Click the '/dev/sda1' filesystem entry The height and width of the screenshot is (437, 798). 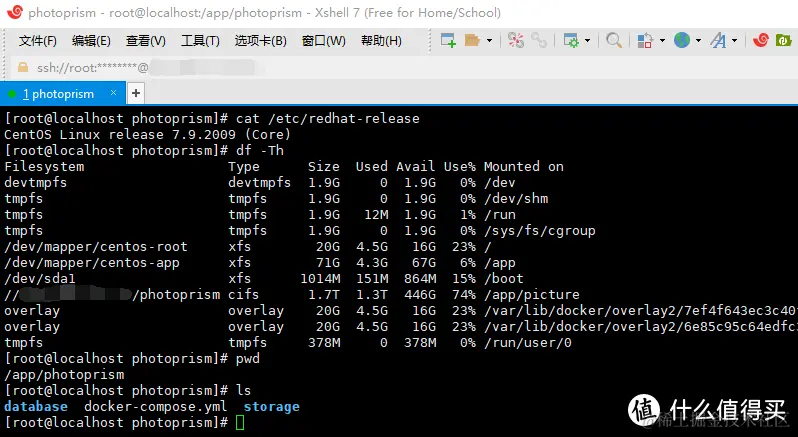(x=40, y=279)
